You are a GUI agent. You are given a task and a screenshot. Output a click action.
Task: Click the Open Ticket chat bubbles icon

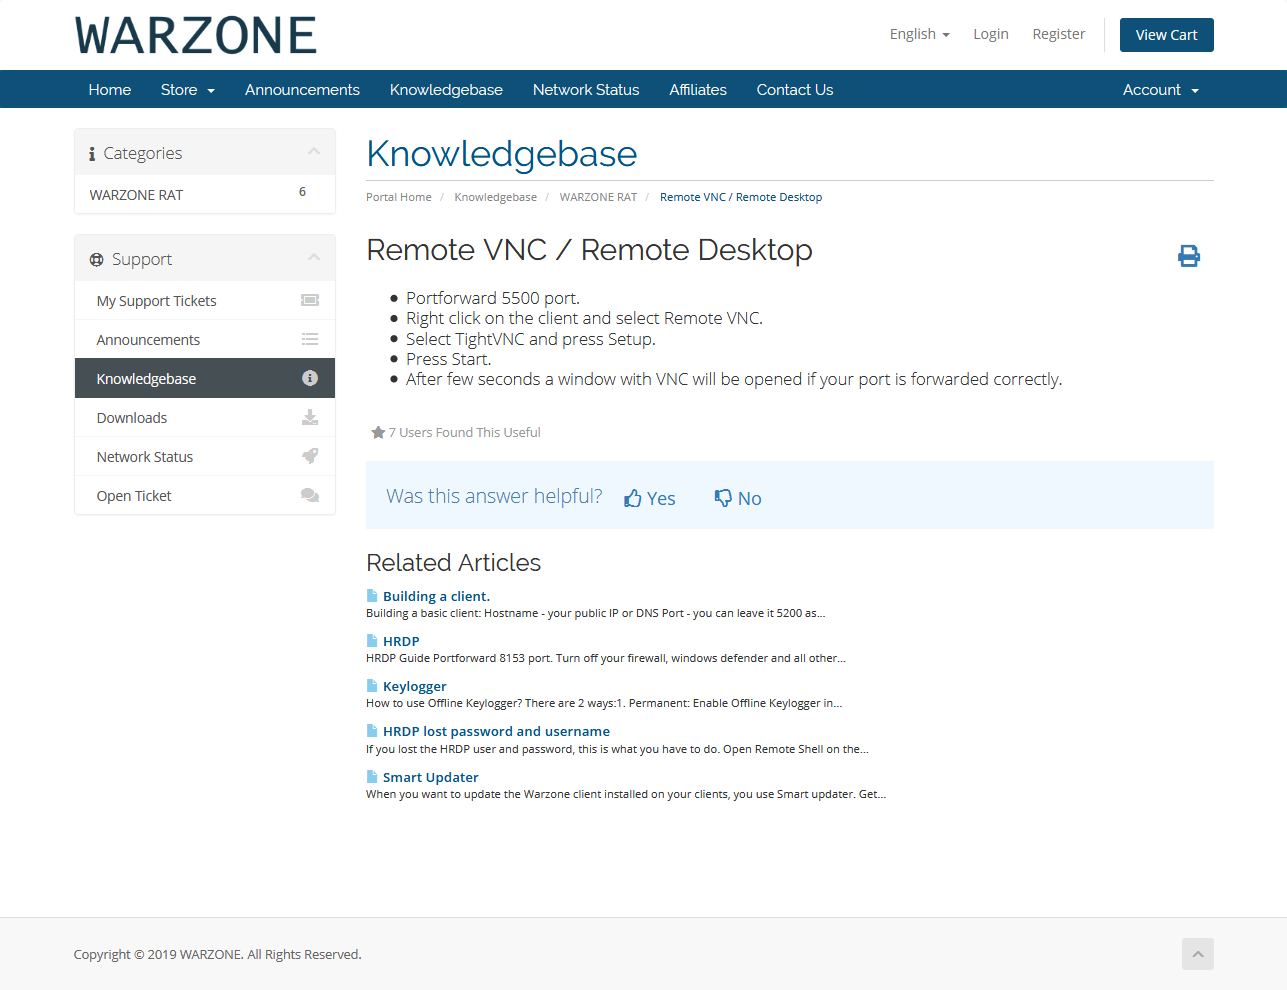click(x=310, y=496)
